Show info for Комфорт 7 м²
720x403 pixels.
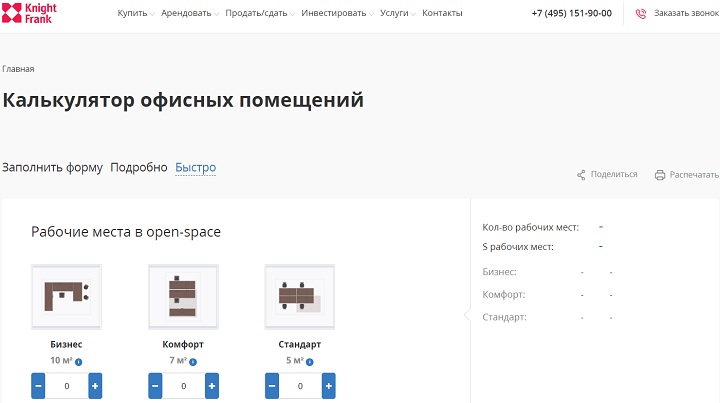(x=193, y=362)
